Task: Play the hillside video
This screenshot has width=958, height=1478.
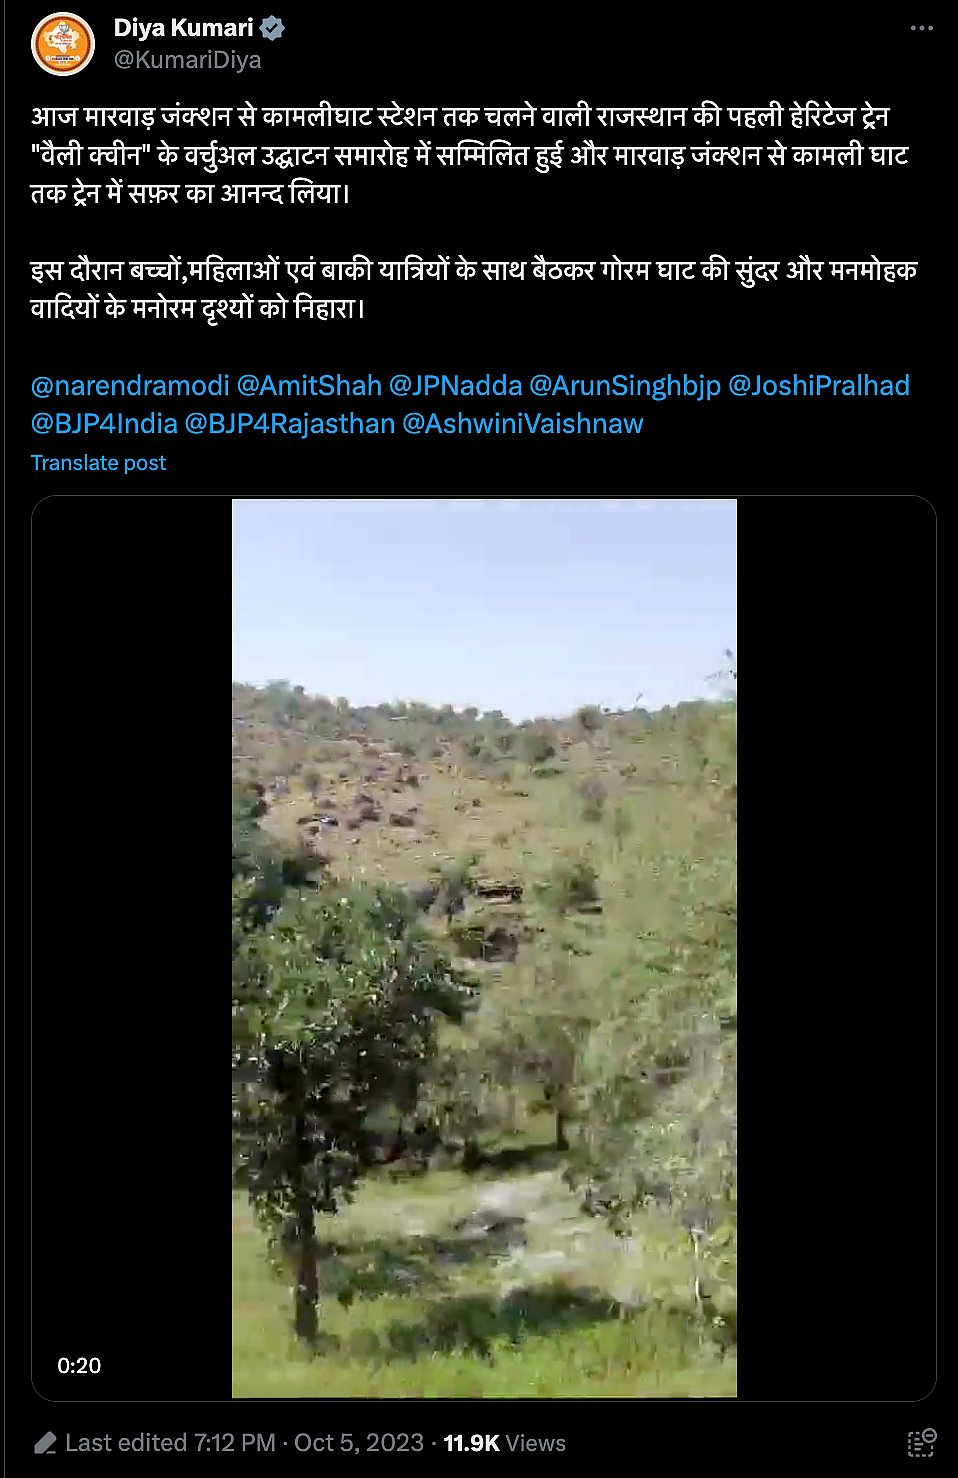Action: click(484, 948)
